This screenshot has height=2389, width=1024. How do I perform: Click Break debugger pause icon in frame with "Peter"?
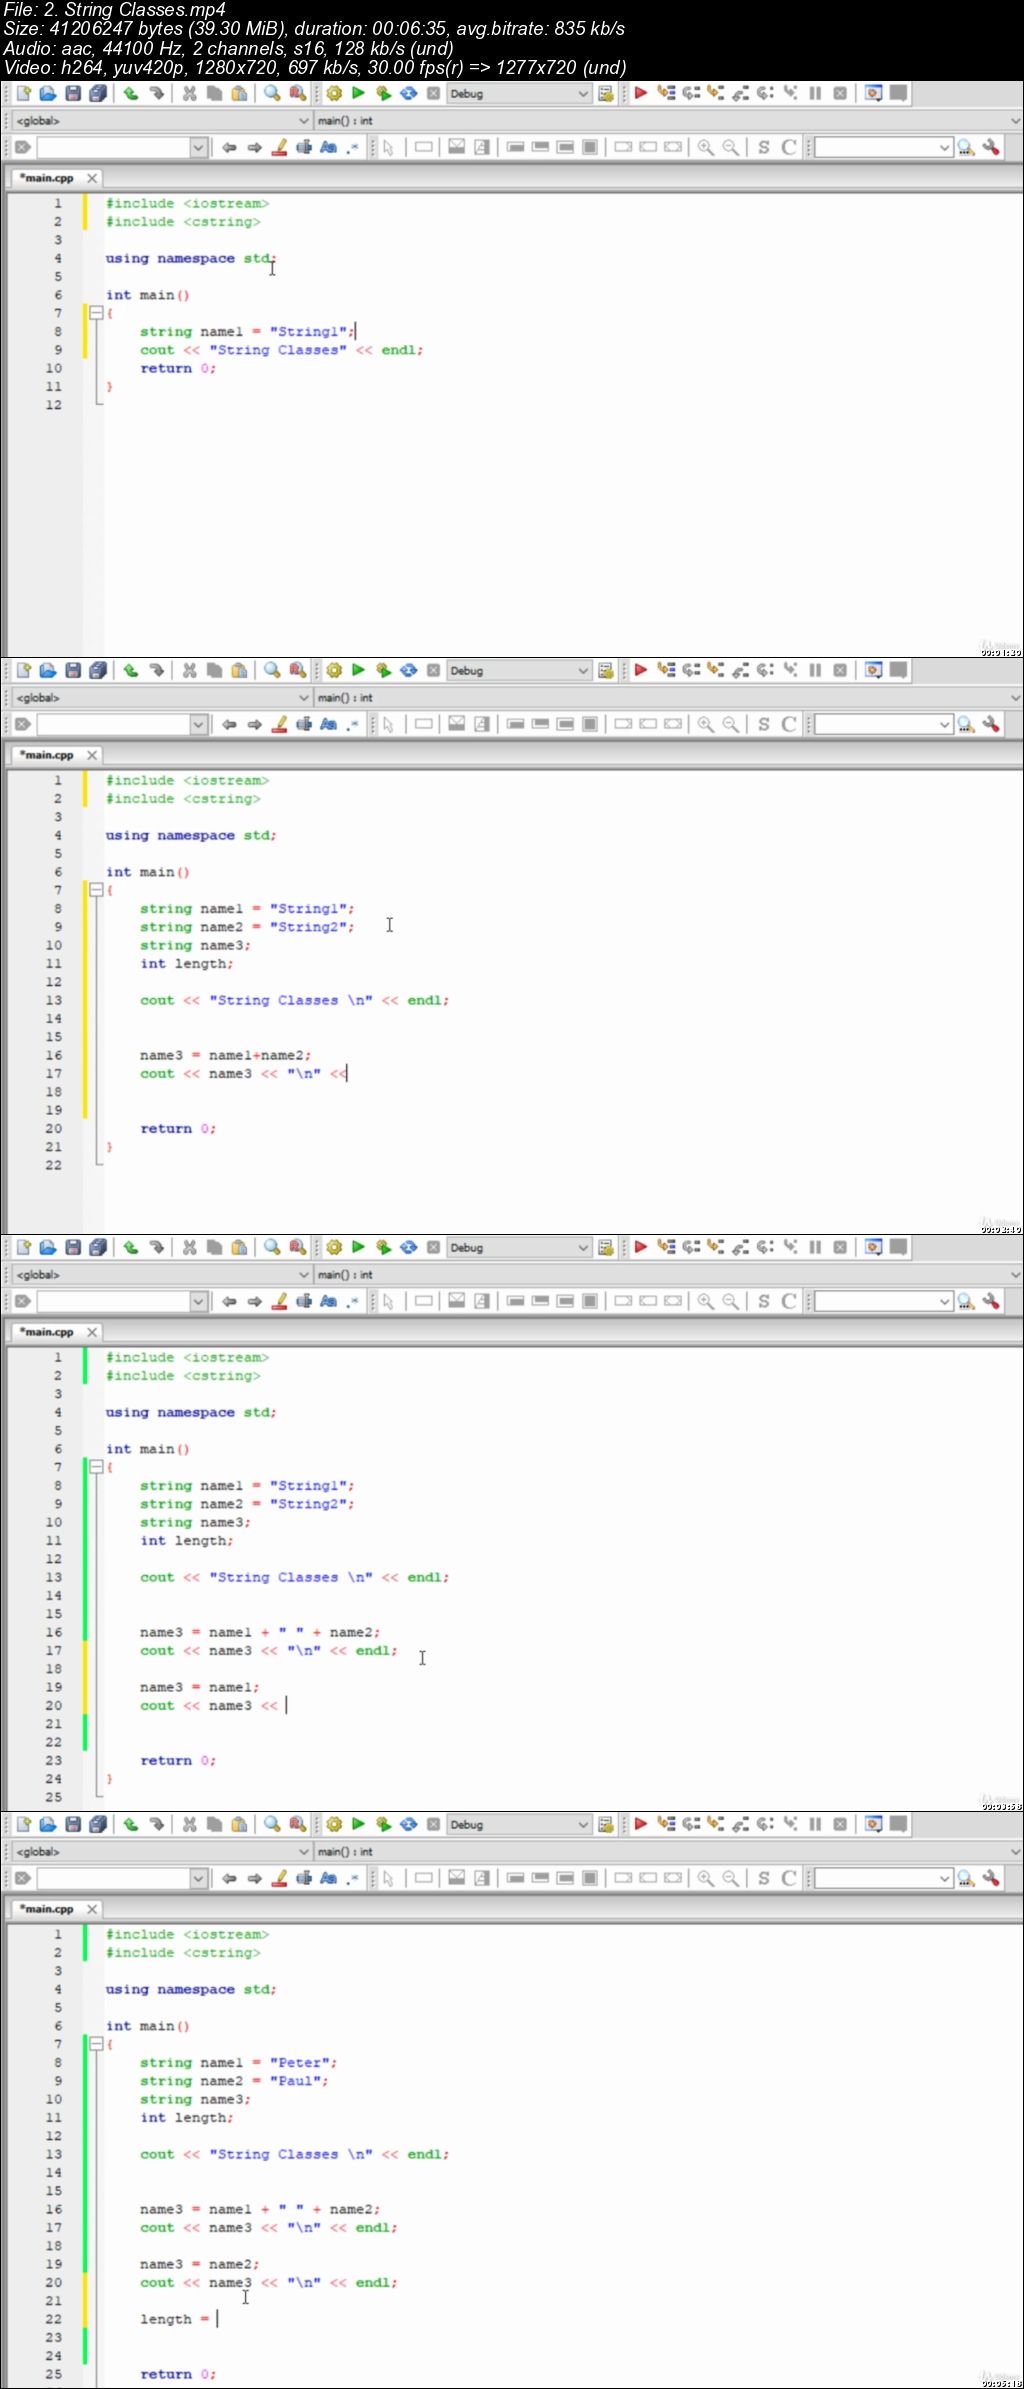tap(815, 1824)
